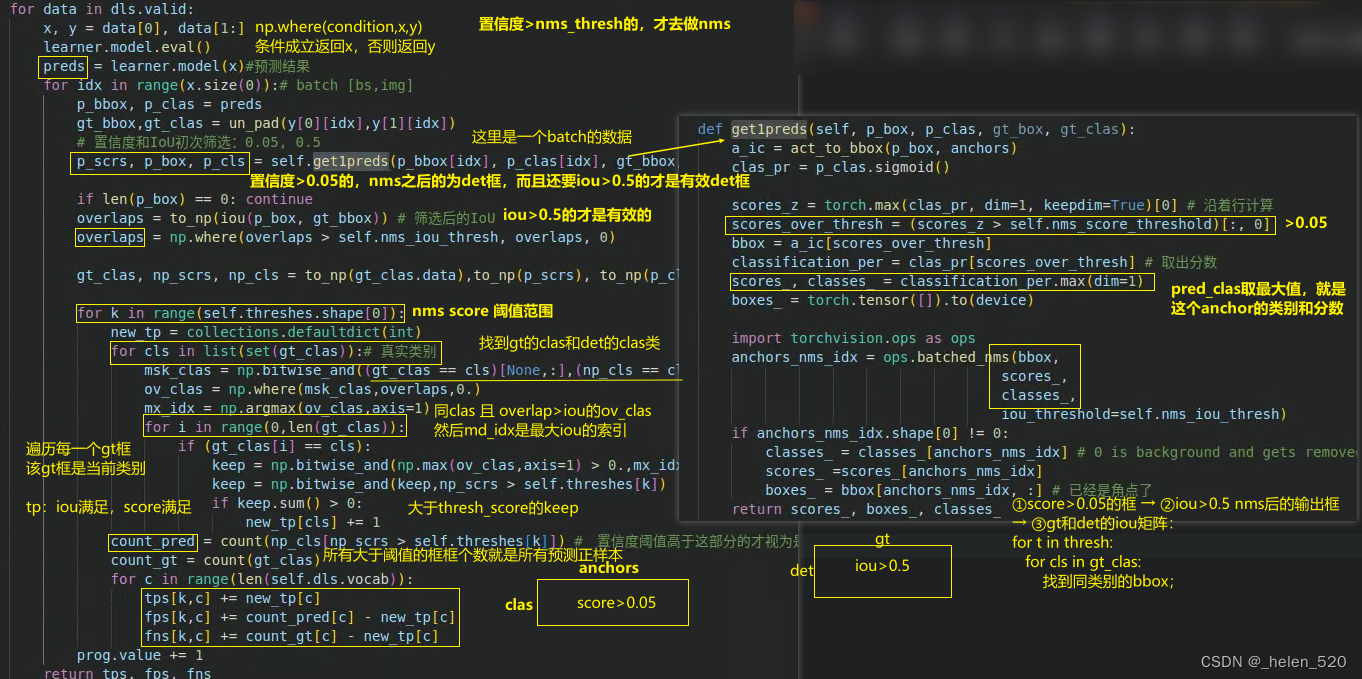
Task: Click the tps fps fns counting box
Action: 300,617
